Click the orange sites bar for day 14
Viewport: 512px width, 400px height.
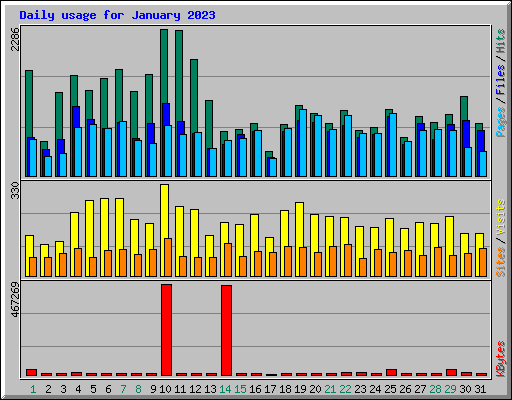228,260
